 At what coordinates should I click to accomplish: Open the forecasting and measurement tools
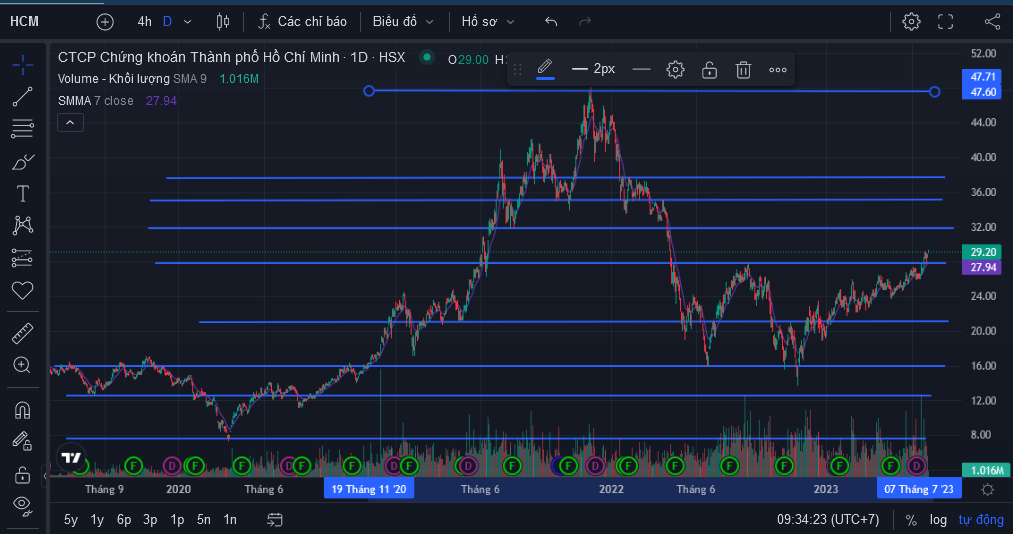point(23,258)
